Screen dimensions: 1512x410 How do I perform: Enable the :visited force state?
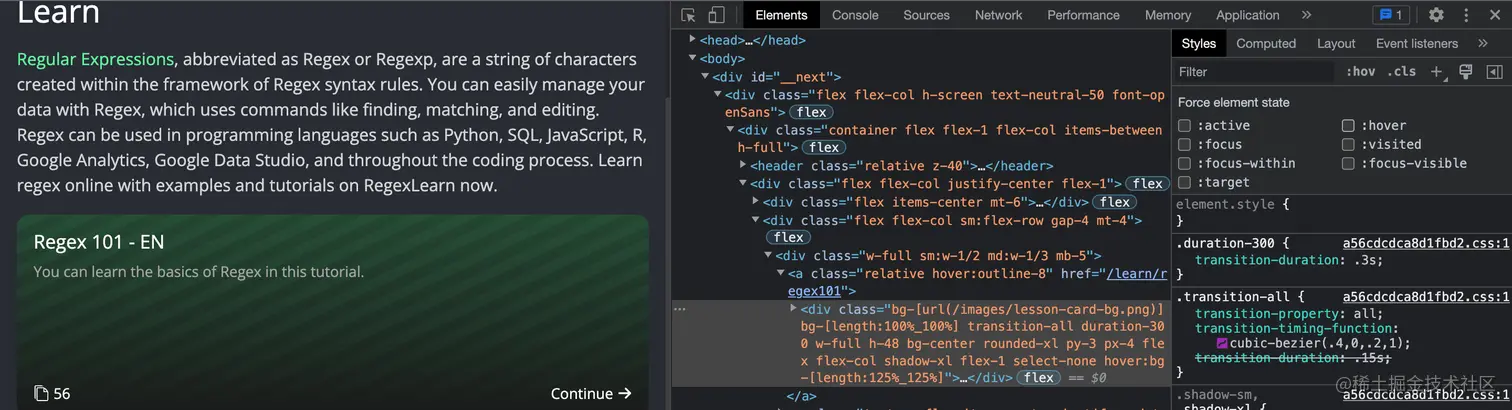[x=1348, y=145]
